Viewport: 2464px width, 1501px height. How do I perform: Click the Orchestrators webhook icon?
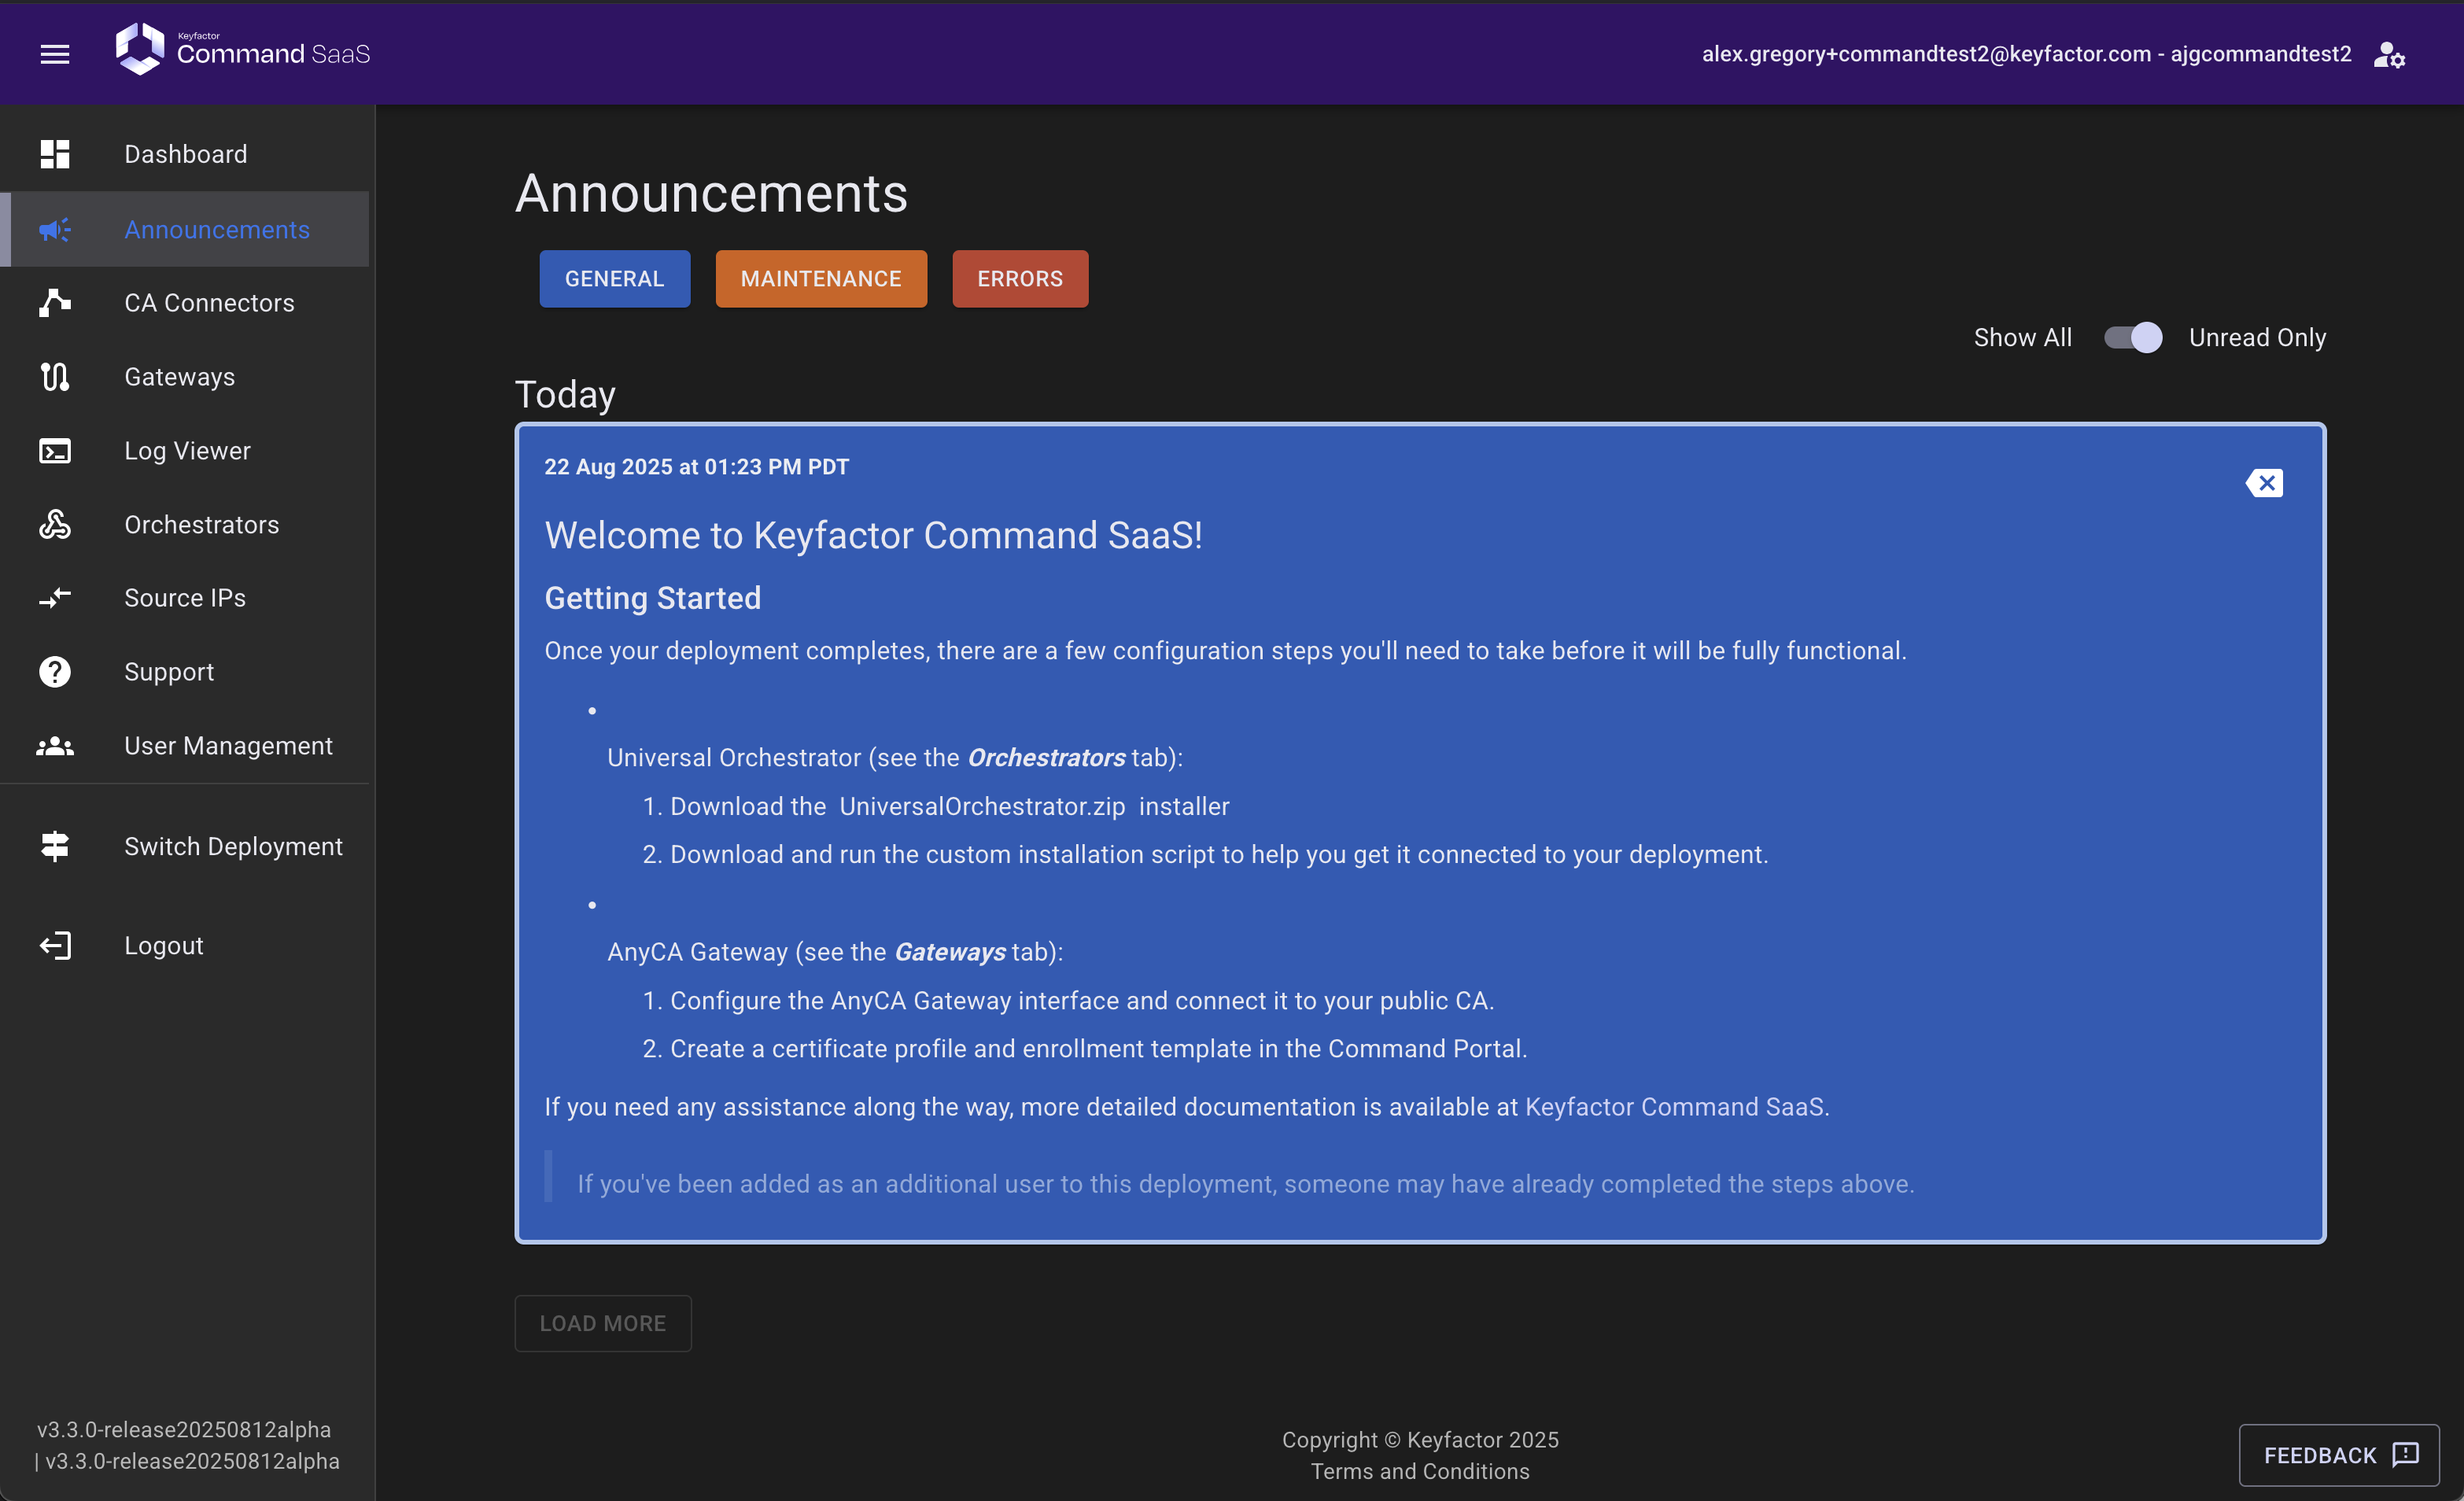click(55, 524)
